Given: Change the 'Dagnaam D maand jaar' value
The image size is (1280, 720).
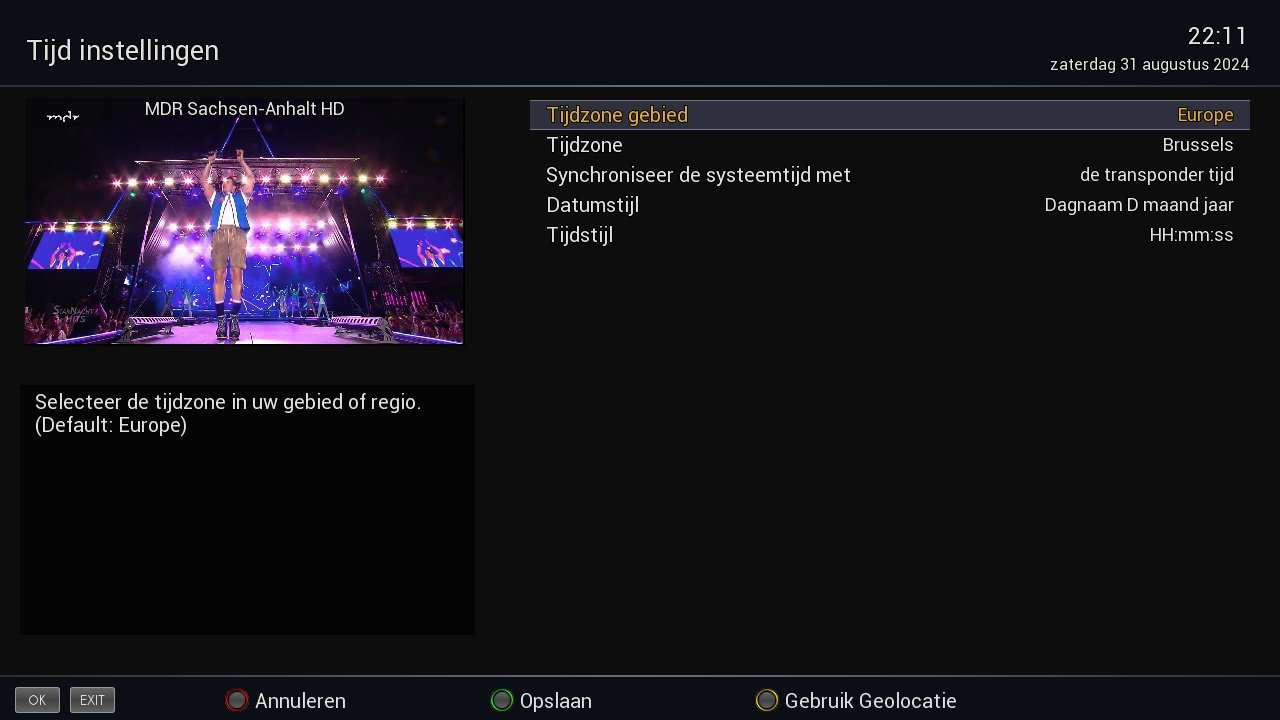Looking at the screenshot, I should 1138,205.
